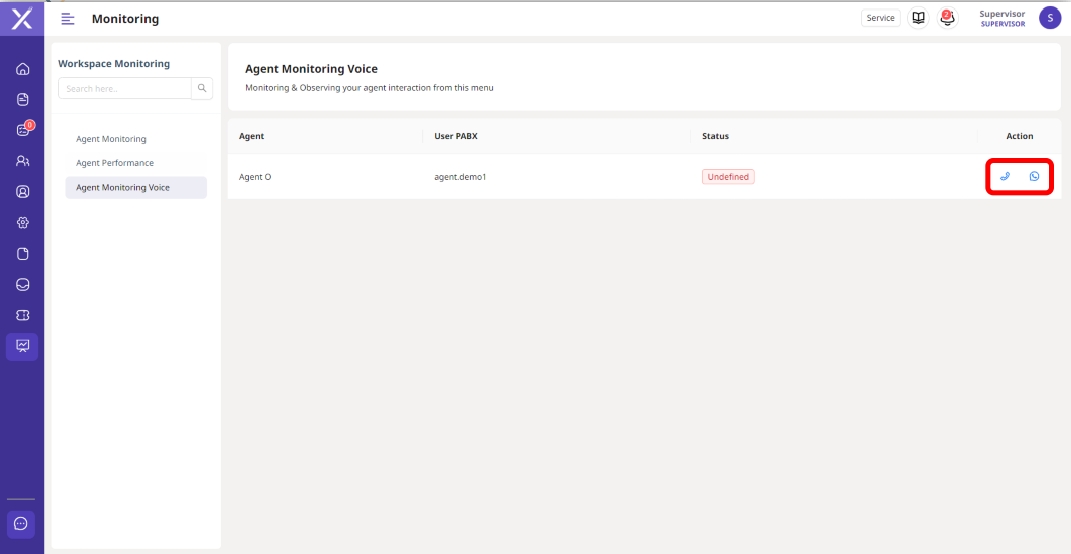Click the Undefined status badge

(x=728, y=177)
